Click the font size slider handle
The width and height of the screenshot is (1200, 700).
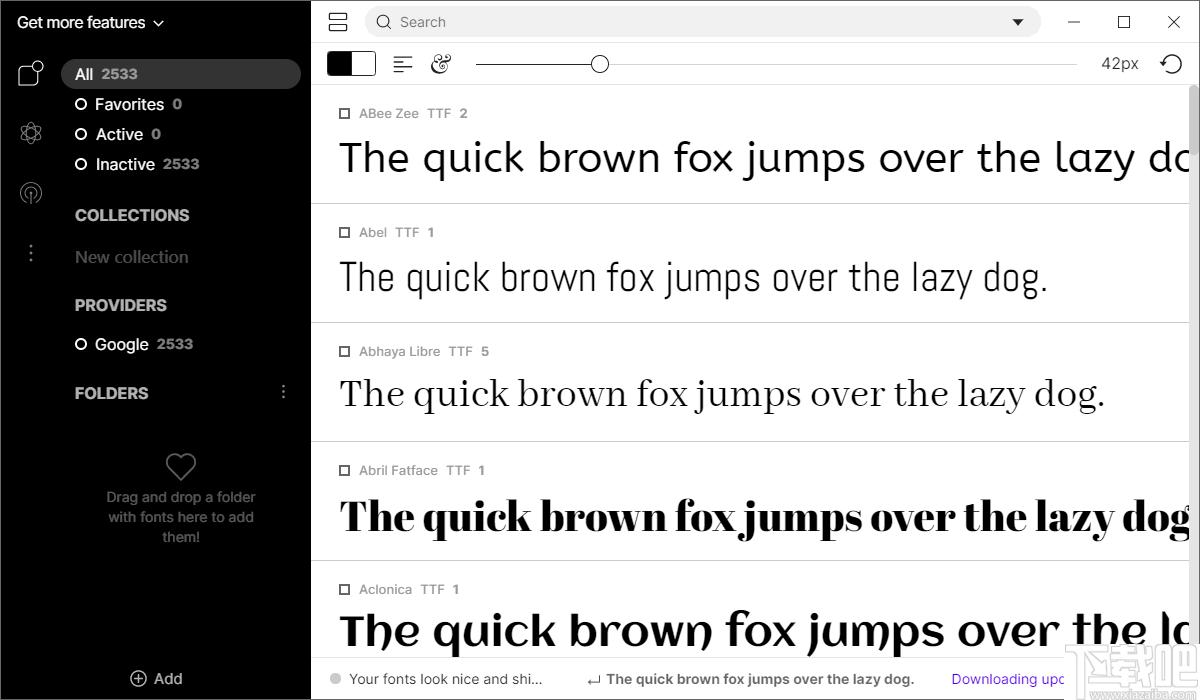click(599, 64)
